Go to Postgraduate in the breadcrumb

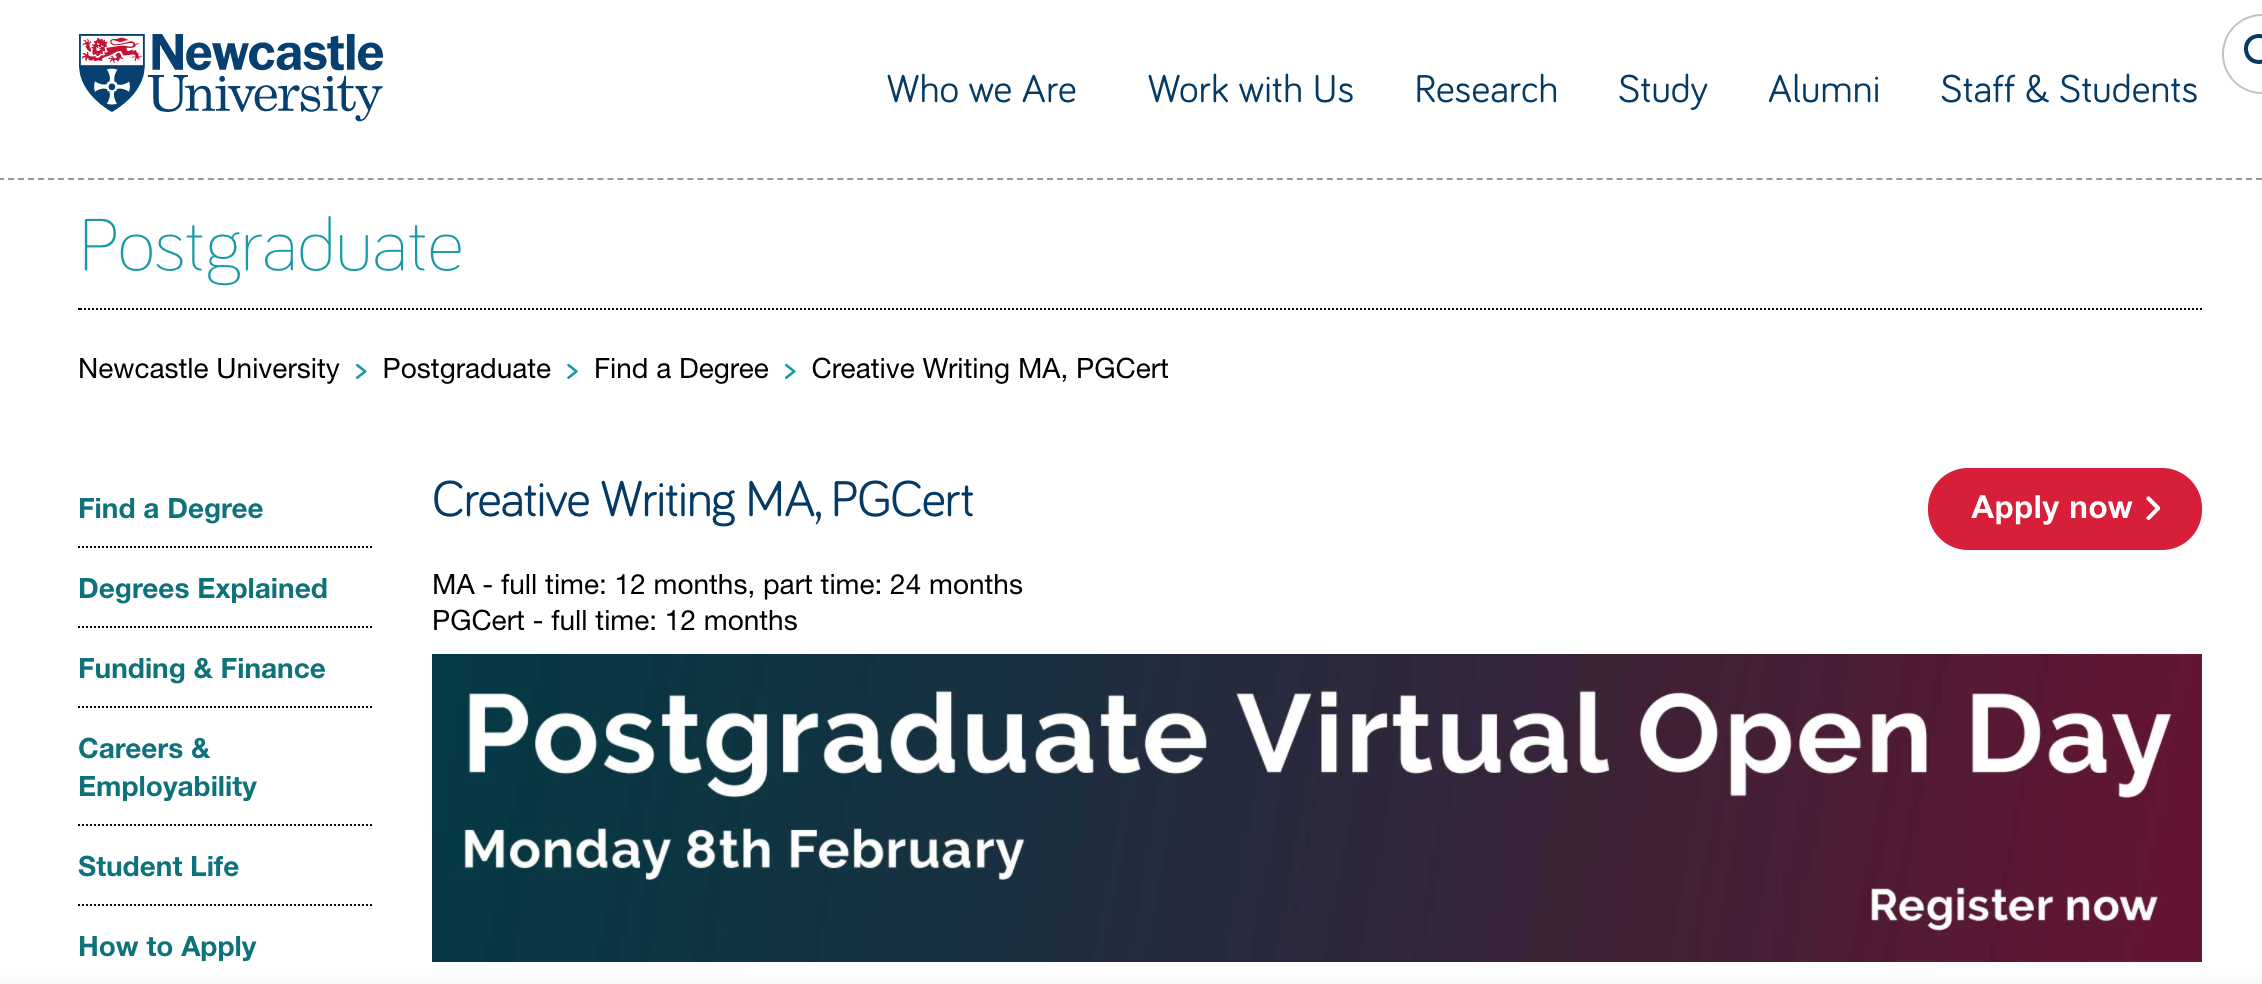(466, 369)
